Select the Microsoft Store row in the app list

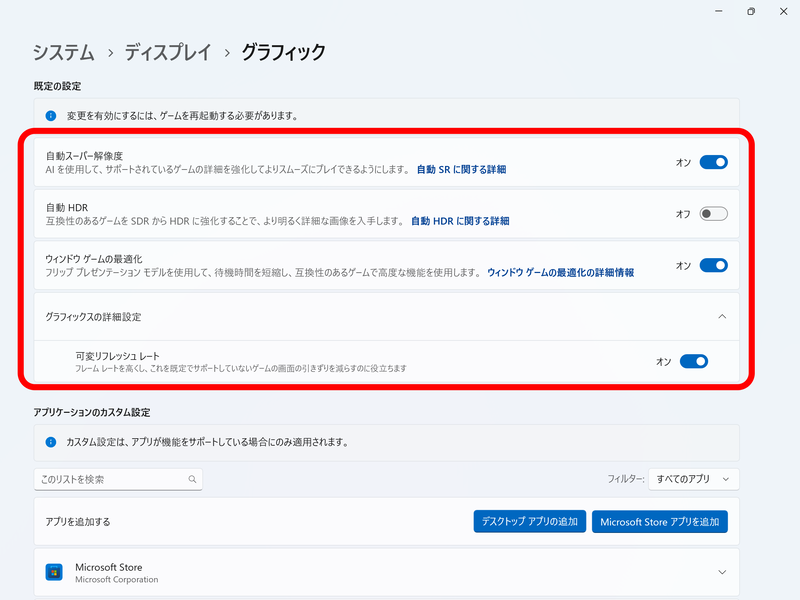[x=300, y=572]
